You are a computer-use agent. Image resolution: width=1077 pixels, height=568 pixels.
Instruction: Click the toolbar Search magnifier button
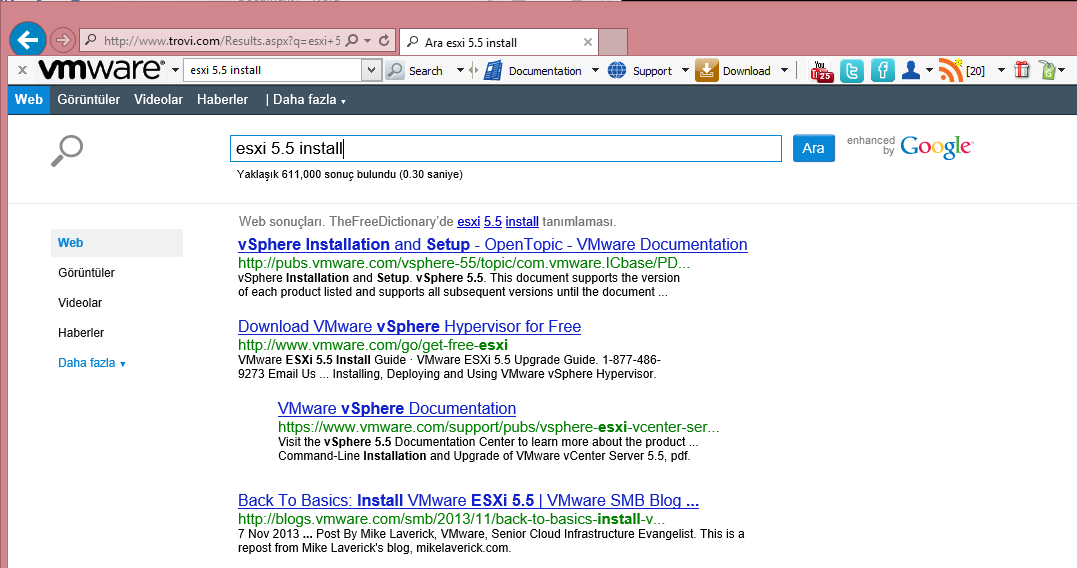pyautogui.click(x=395, y=70)
